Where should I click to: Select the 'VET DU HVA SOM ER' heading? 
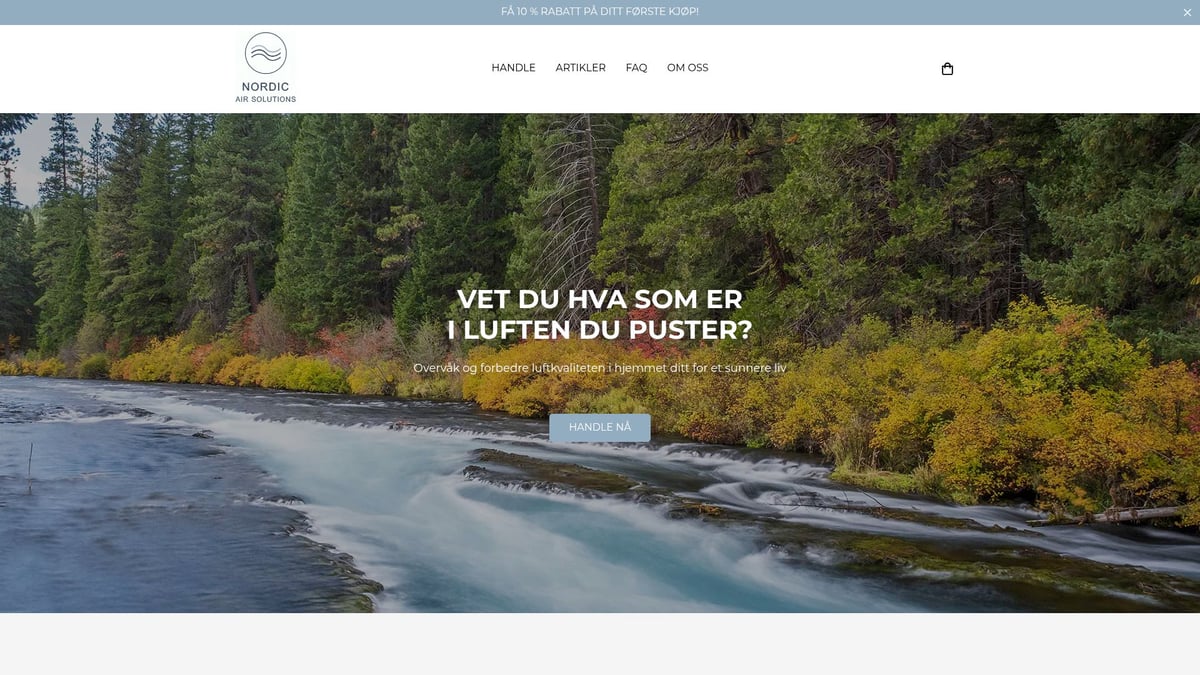tap(600, 299)
